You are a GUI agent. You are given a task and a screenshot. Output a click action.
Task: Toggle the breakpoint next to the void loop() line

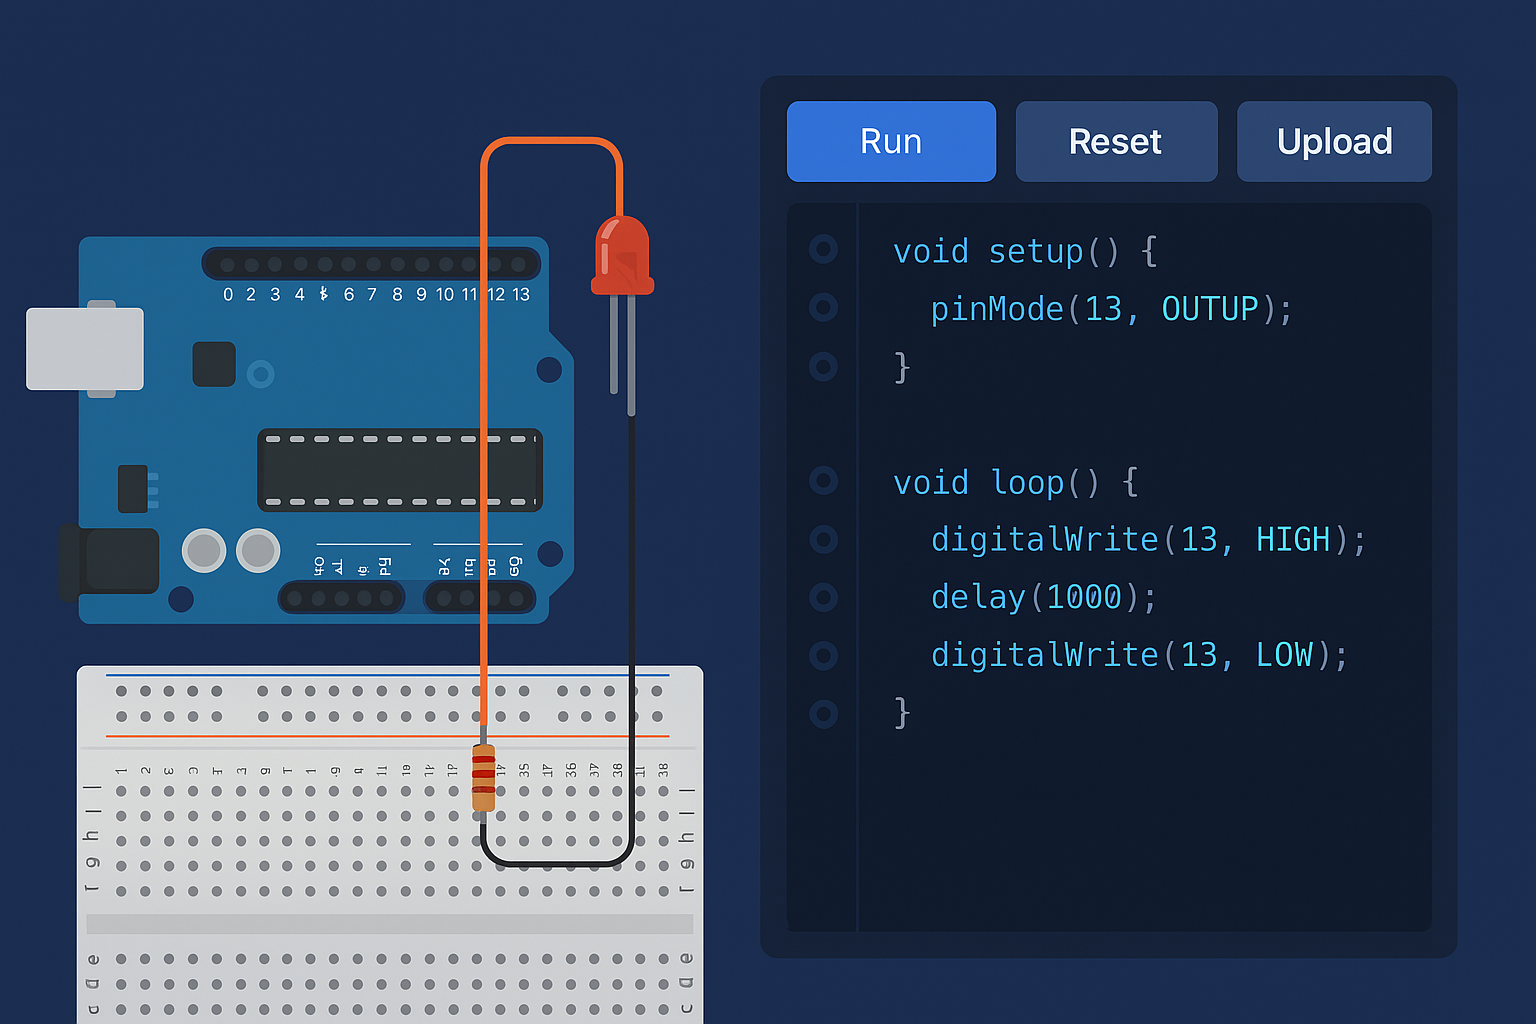coord(823,481)
